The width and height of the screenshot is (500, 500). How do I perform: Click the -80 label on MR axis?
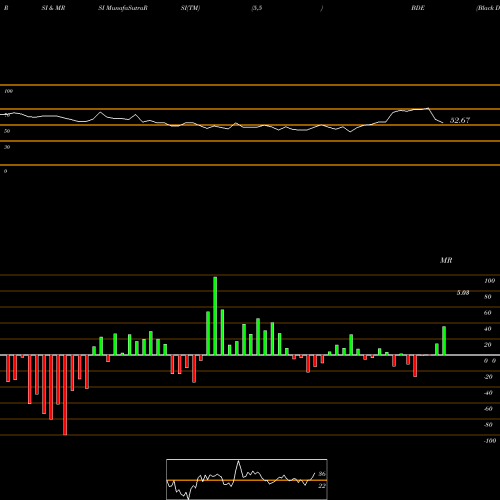pos(488,425)
